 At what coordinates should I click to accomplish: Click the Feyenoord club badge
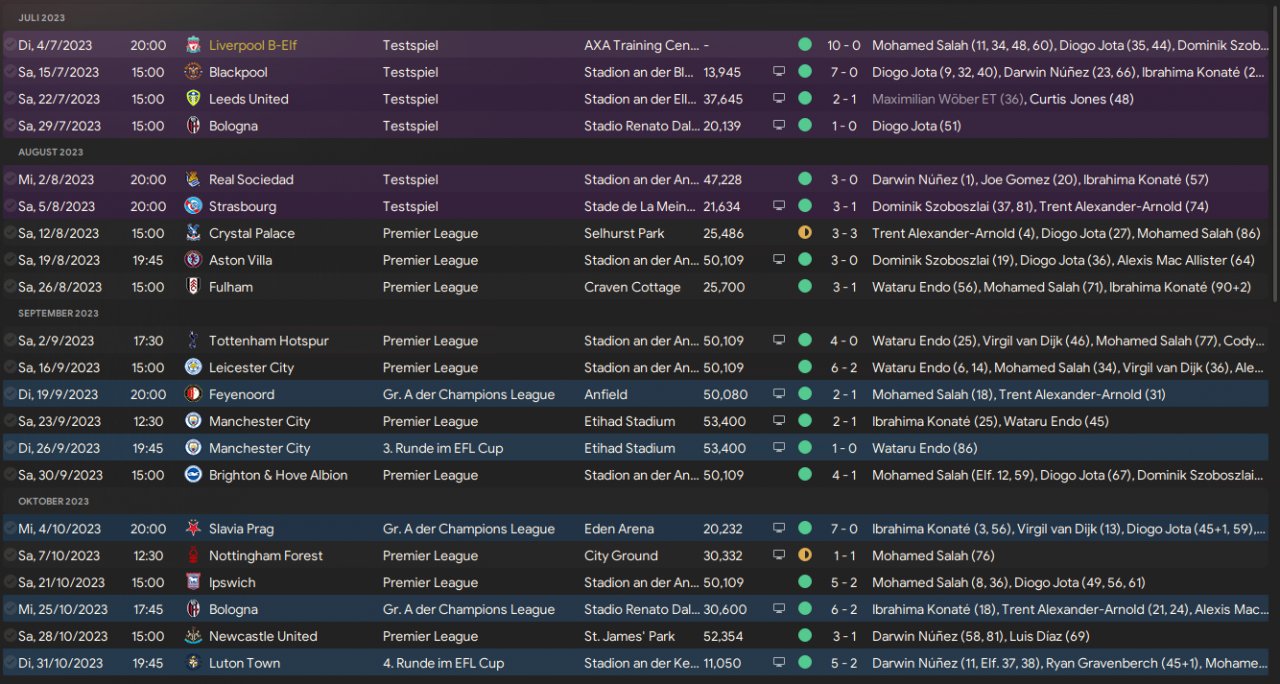click(193, 394)
